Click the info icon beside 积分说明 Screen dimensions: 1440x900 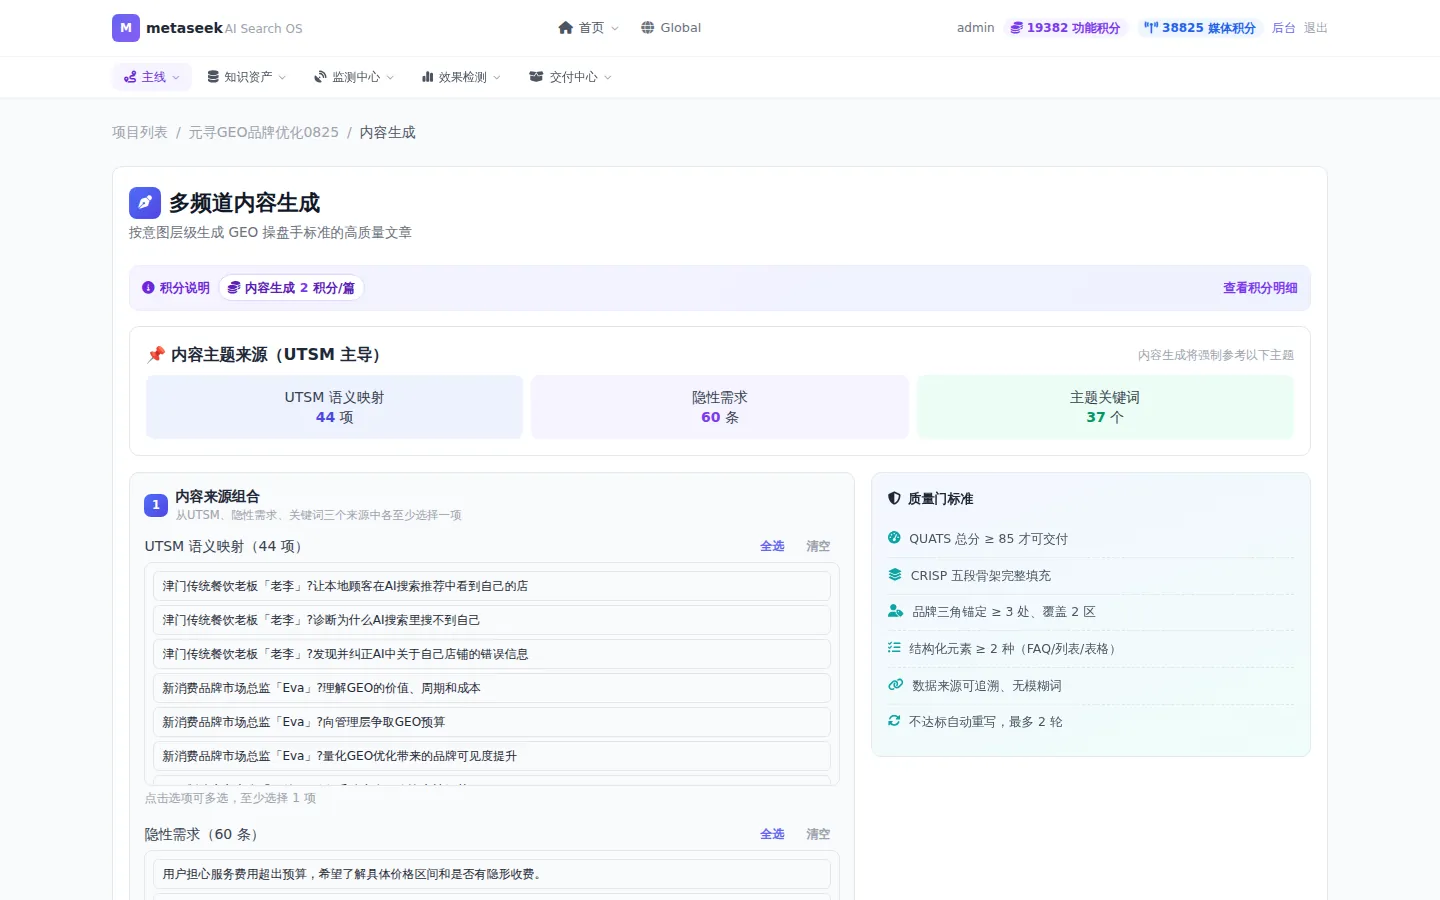[x=148, y=288]
